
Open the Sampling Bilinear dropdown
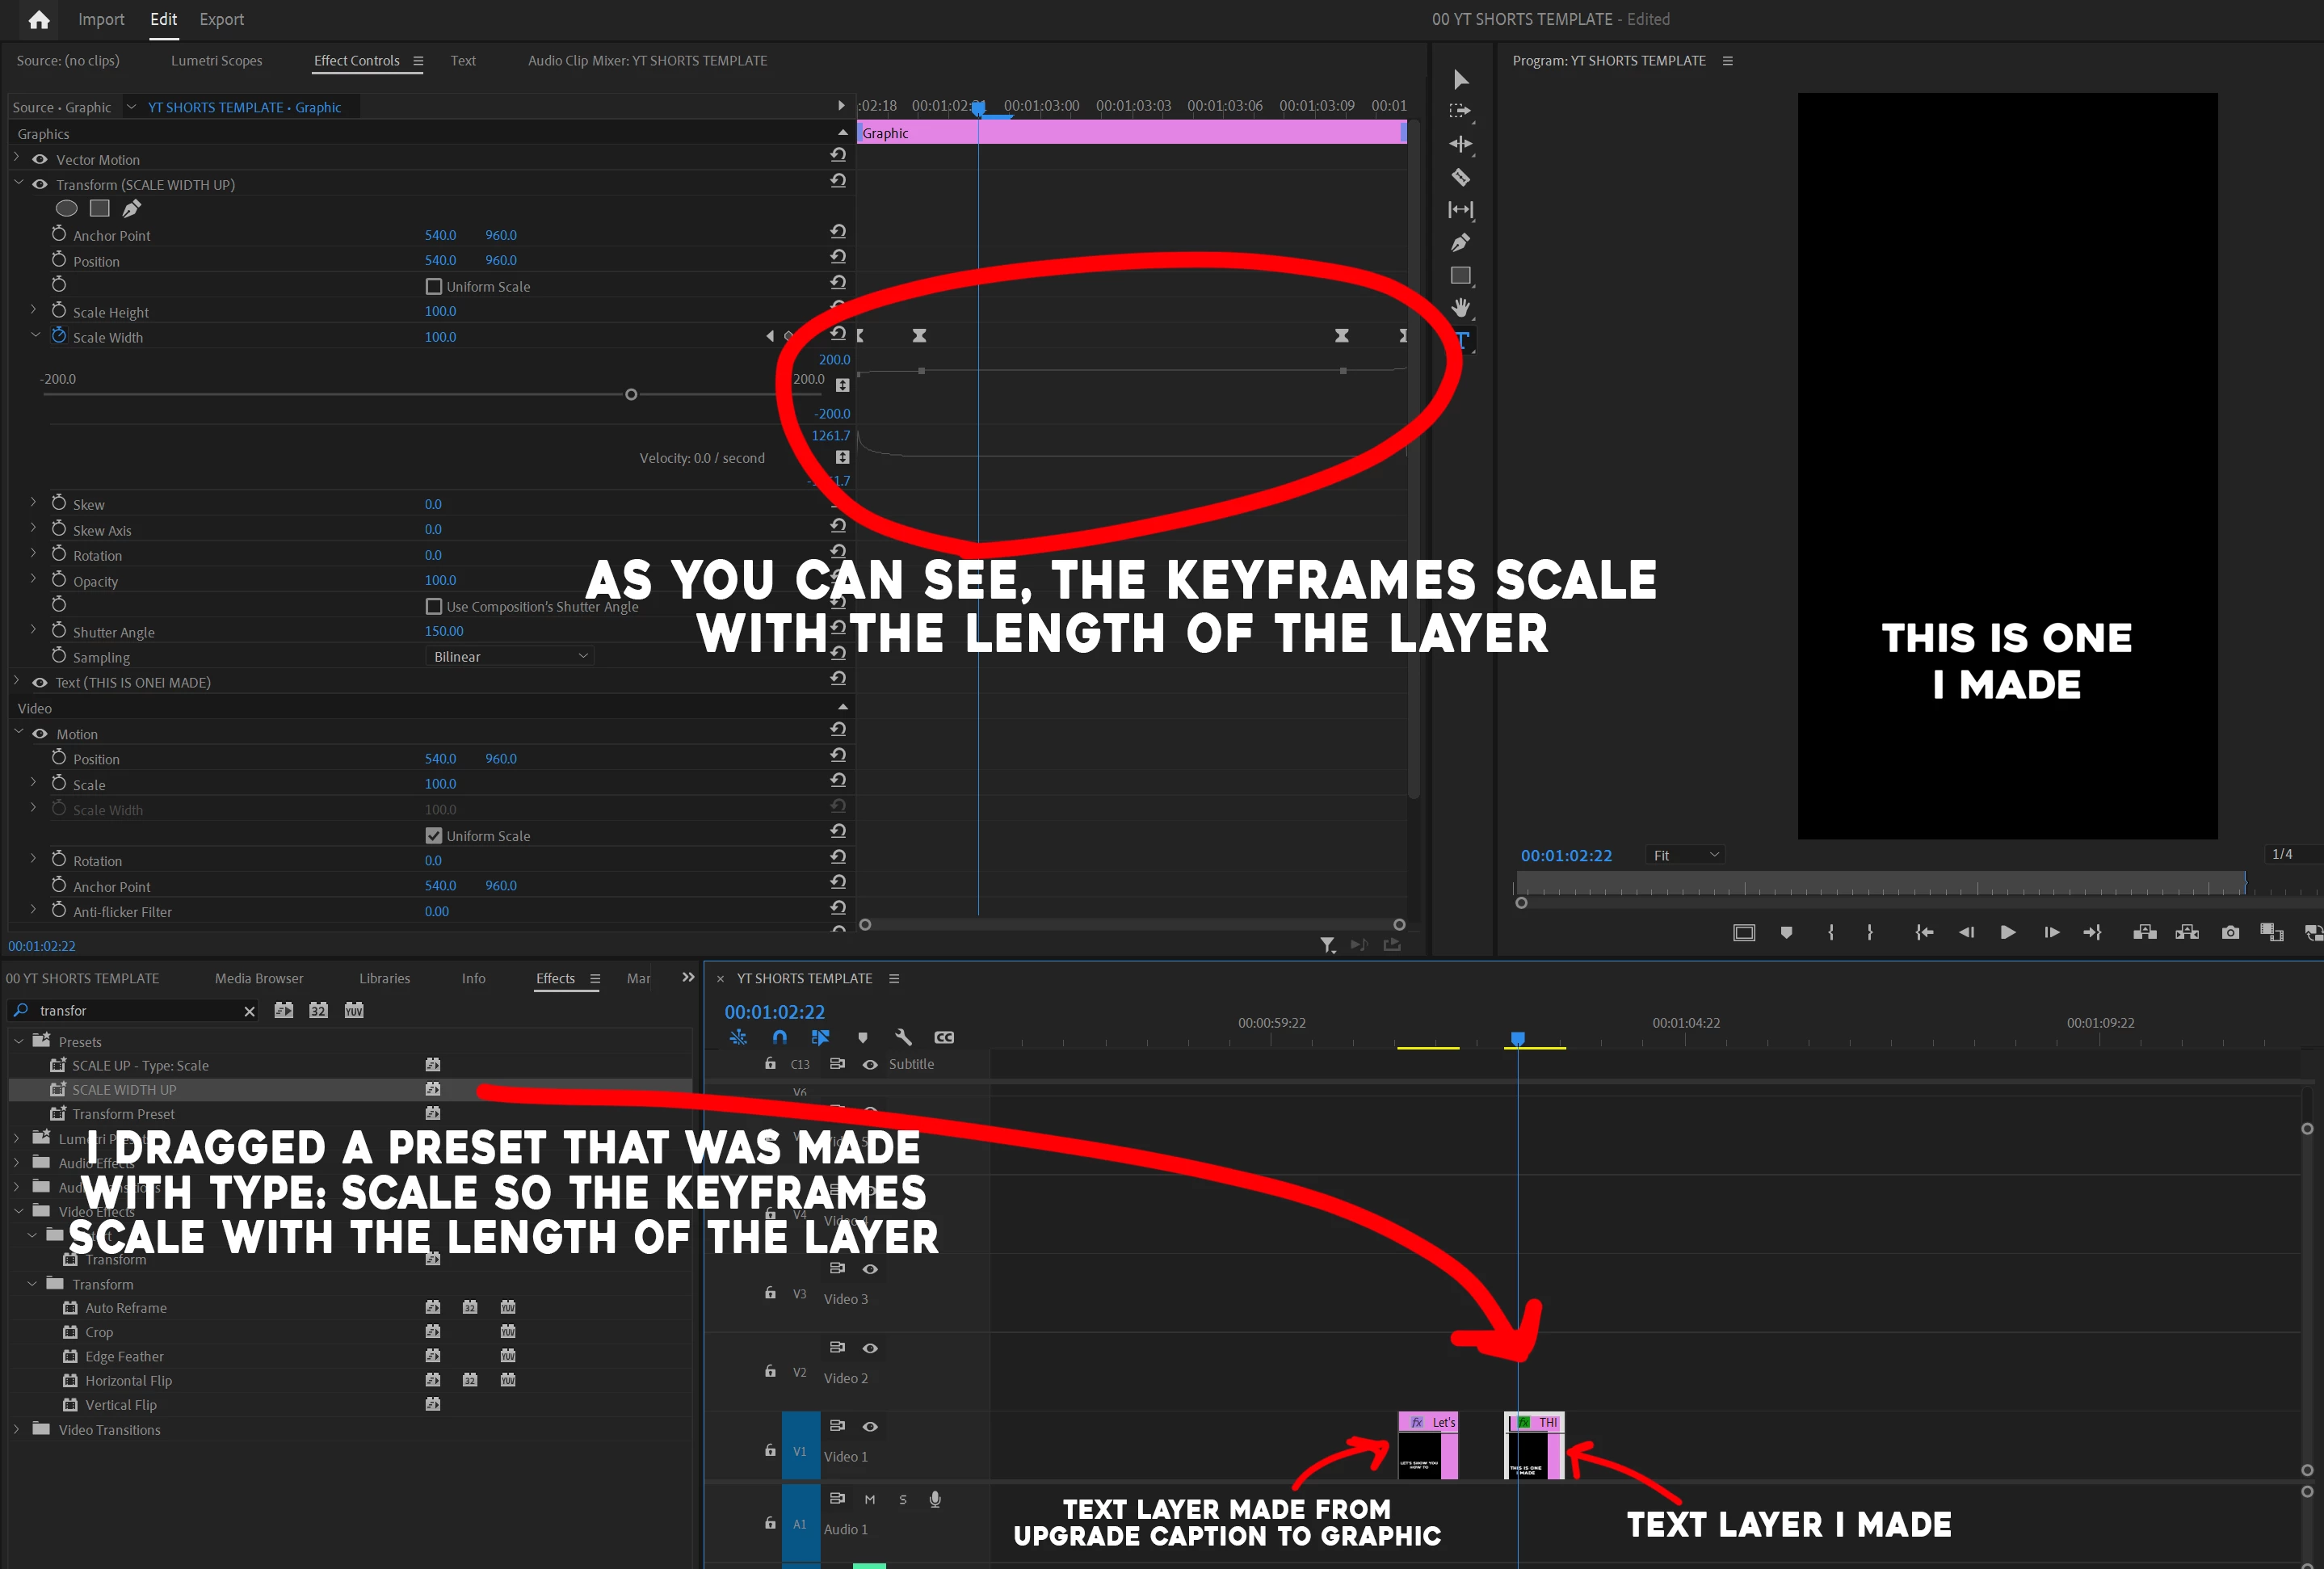(x=510, y=656)
